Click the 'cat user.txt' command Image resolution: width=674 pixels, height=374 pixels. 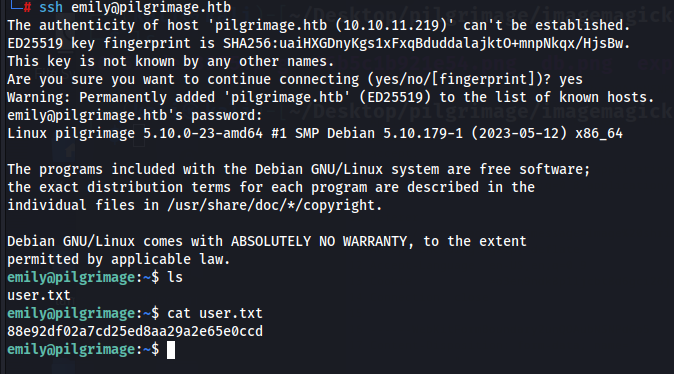click(x=215, y=313)
